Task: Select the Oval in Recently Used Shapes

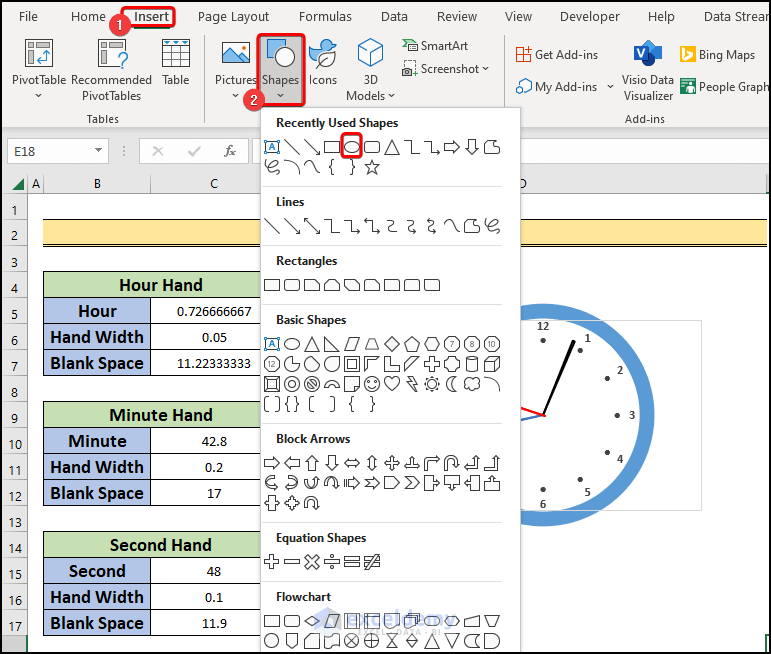Action: tap(352, 147)
